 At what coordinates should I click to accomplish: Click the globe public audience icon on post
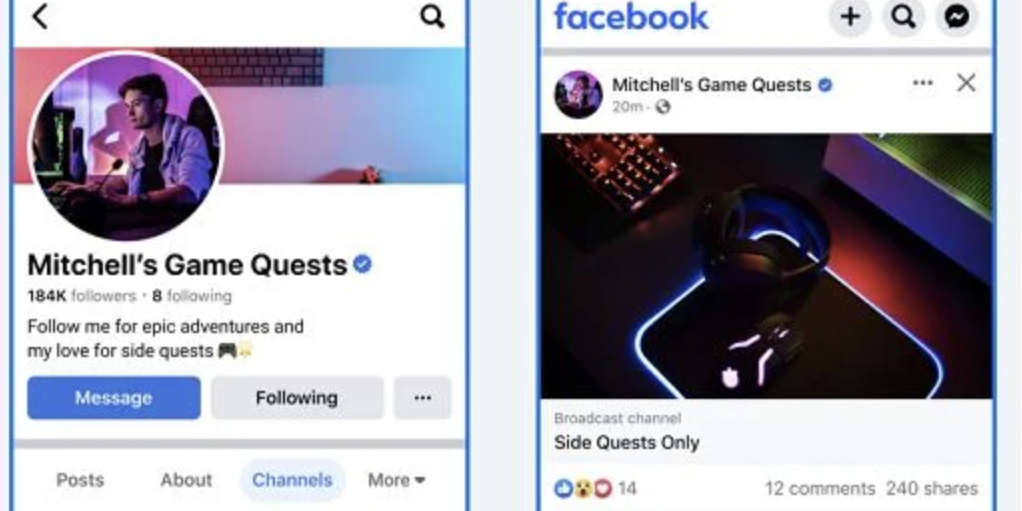(x=662, y=107)
